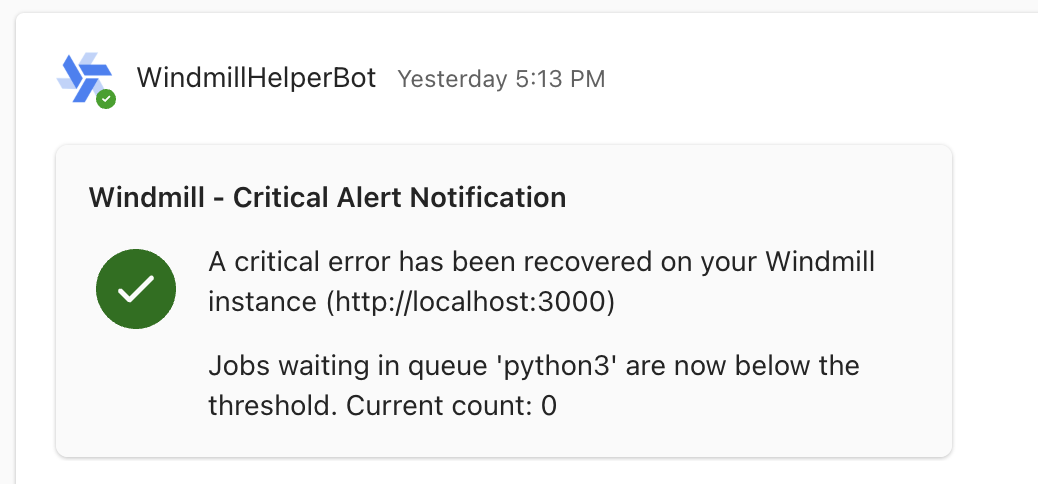
Task: Click the green verified badge on avatar
Action: pos(106,99)
